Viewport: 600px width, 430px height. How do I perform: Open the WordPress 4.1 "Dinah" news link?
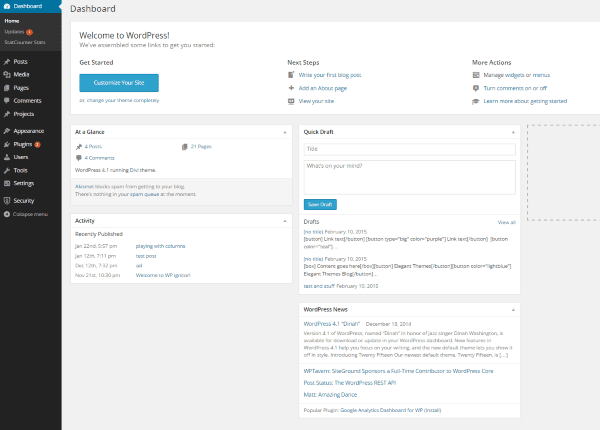coord(332,324)
